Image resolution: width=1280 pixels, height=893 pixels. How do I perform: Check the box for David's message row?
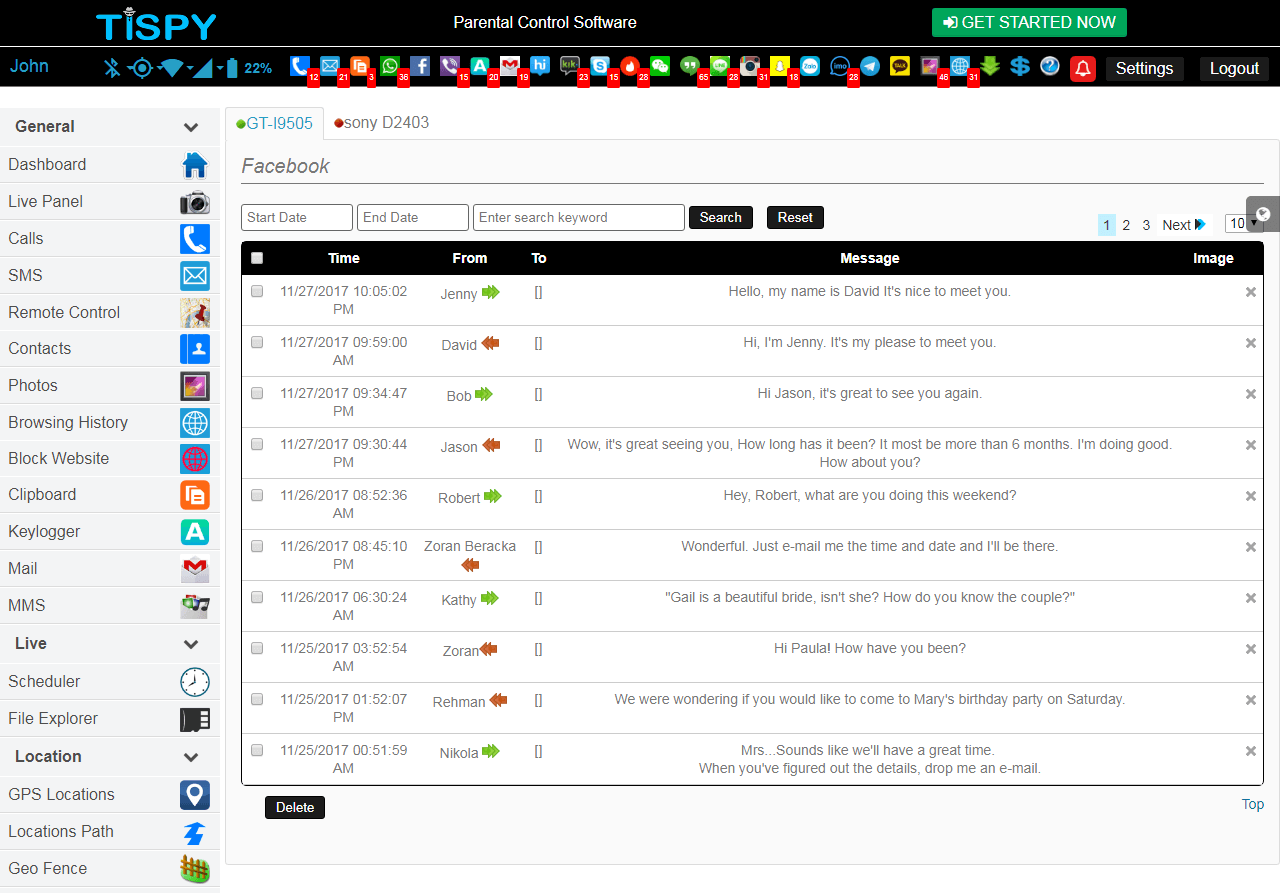tap(257, 342)
